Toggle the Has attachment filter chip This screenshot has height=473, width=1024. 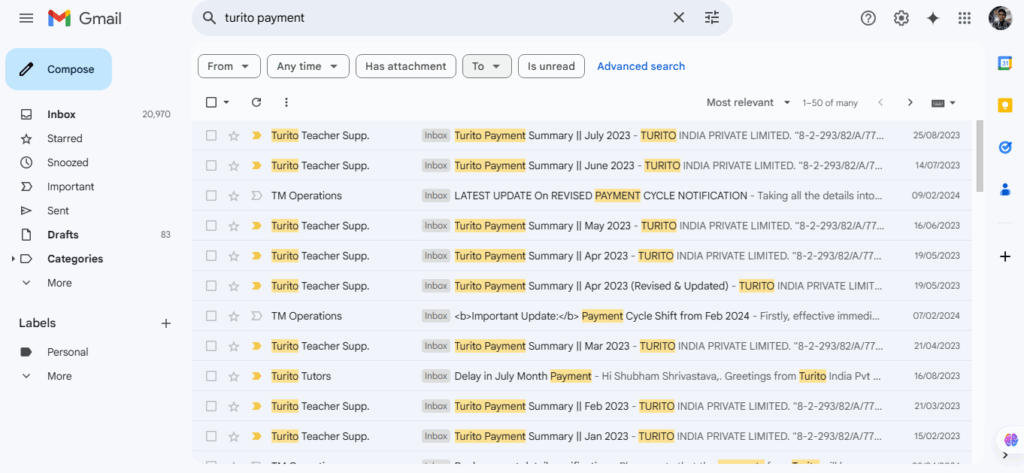pyautogui.click(x=406, y=66)
